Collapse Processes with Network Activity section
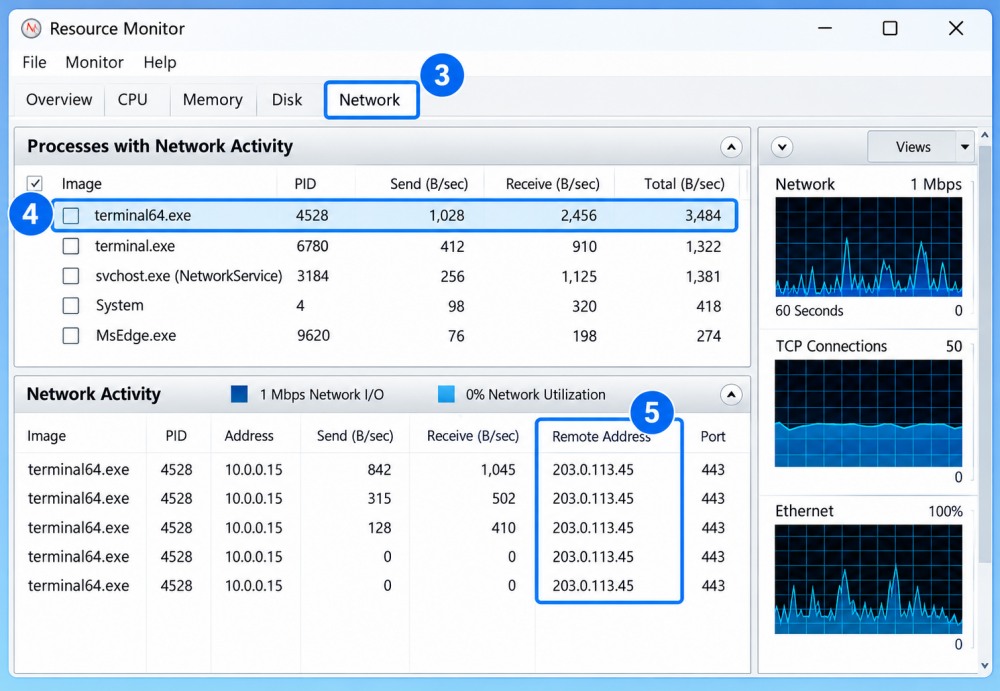This screenshot has height=691, width=1000. pyautogui.click(x=731, y=147)
